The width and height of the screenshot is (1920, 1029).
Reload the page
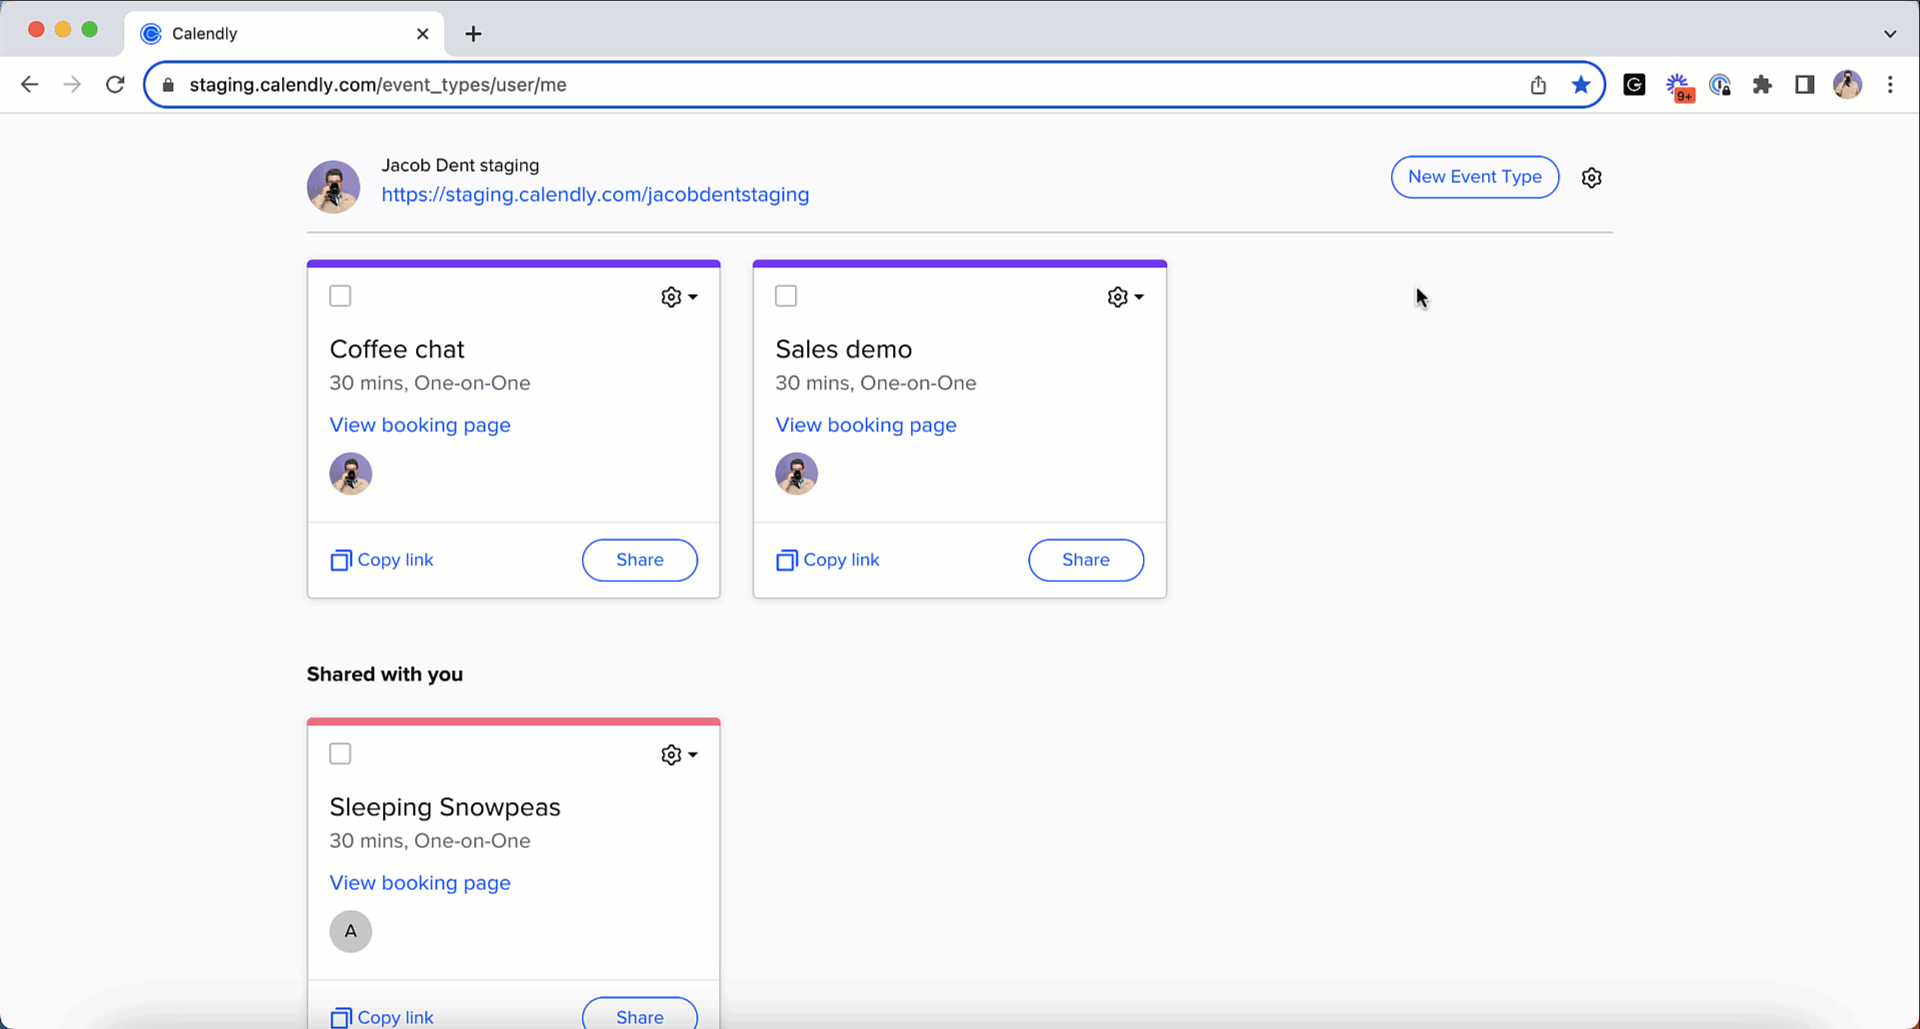point(116,85)
